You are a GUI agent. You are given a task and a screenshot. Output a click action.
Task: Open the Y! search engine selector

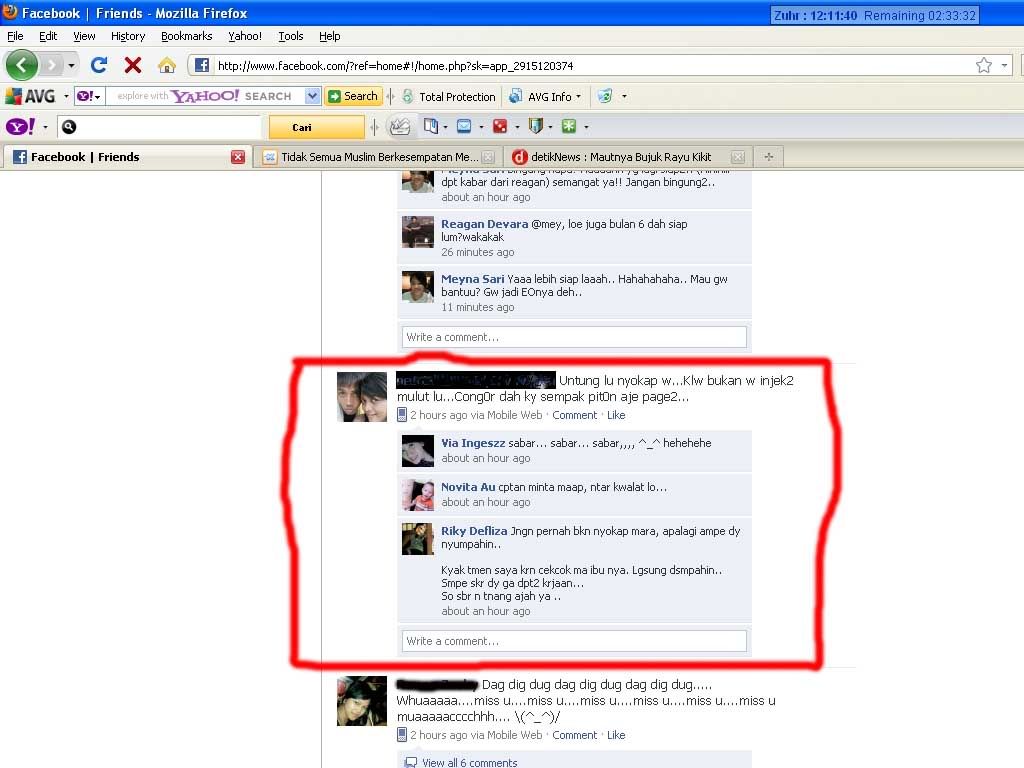[x=89, y=96]
